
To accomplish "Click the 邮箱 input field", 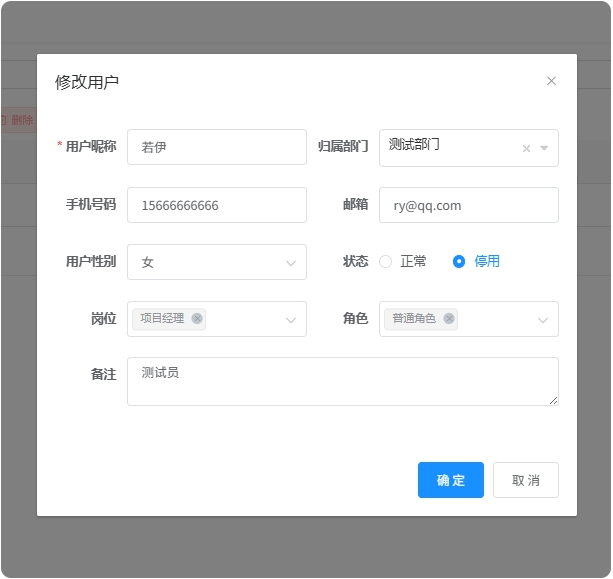I will pos(469,205).
